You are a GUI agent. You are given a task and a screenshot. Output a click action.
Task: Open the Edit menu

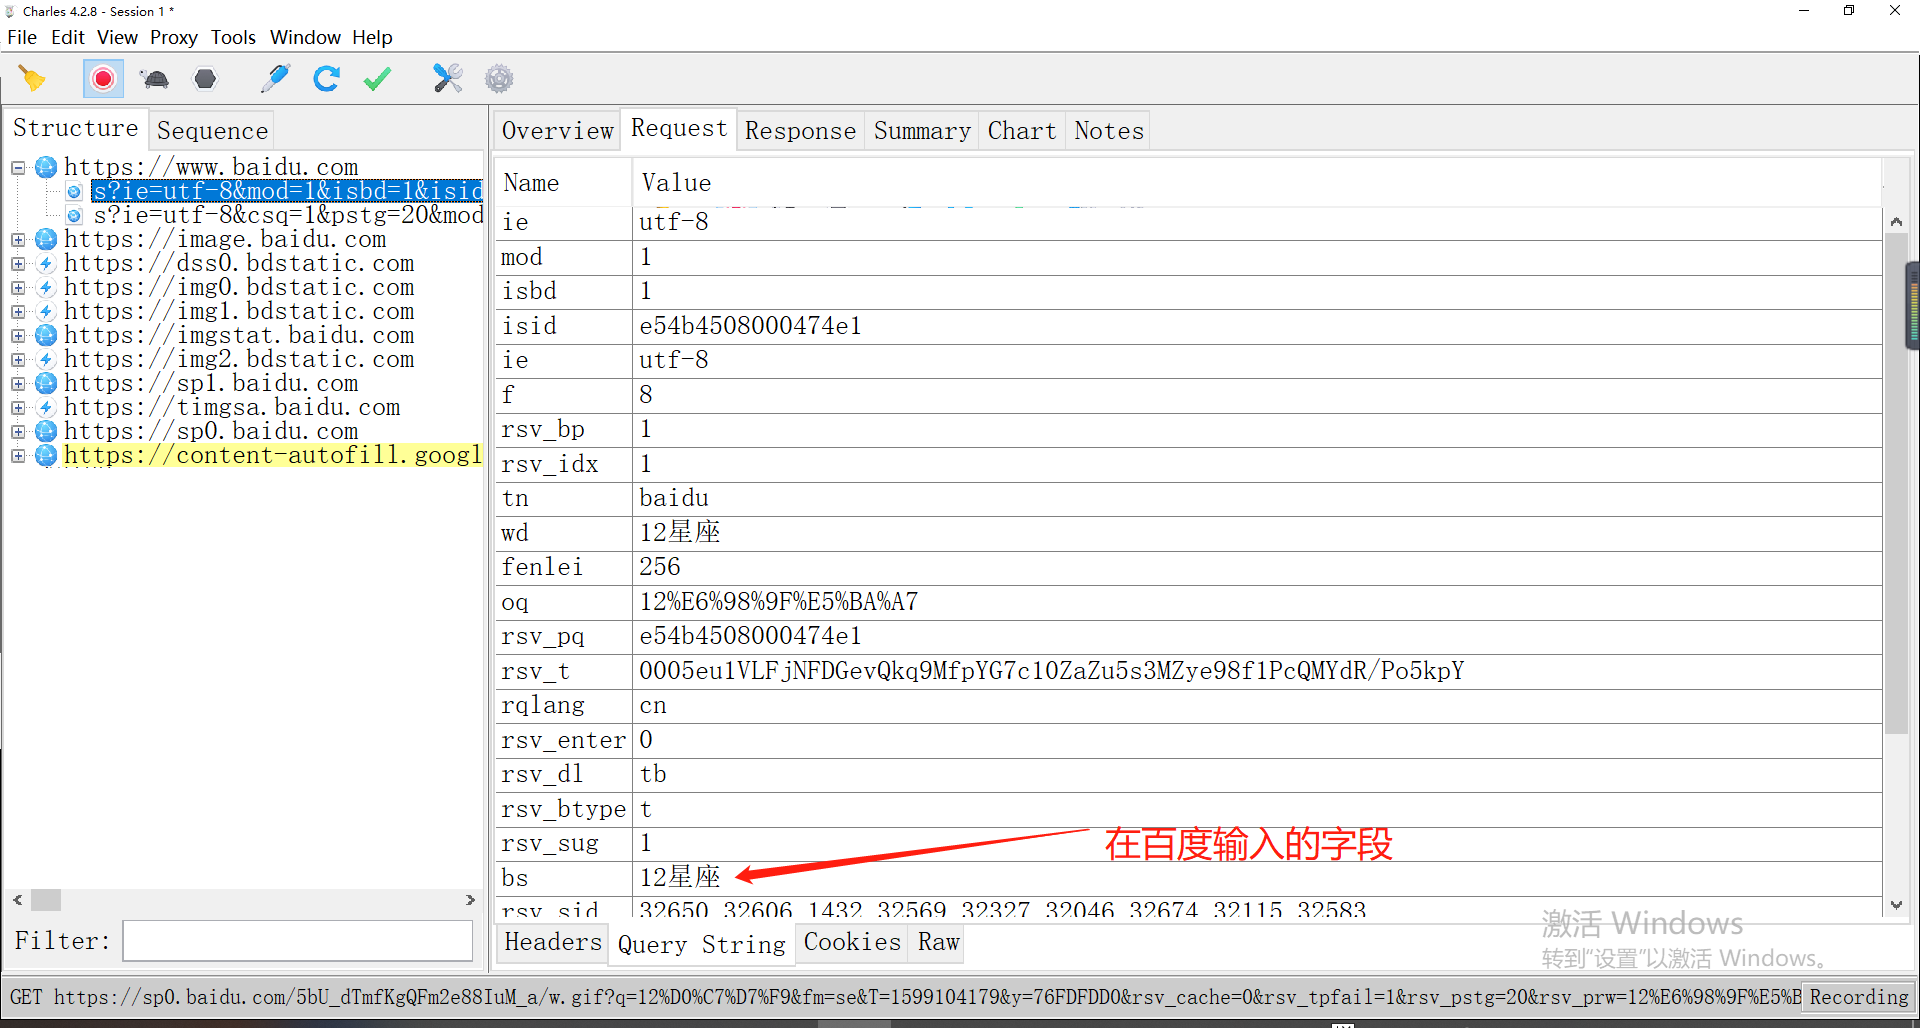[x=68, y=37]
